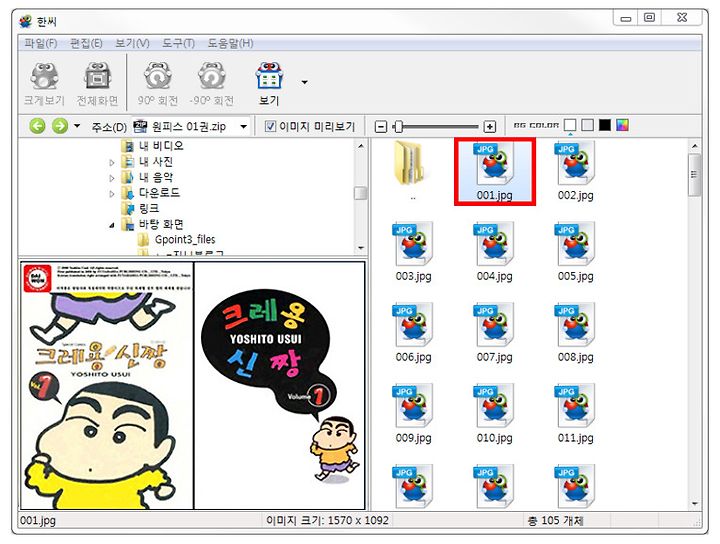Expand the 다운로드 tree node
The image size is (720, 544).
(x=112, y=194)
